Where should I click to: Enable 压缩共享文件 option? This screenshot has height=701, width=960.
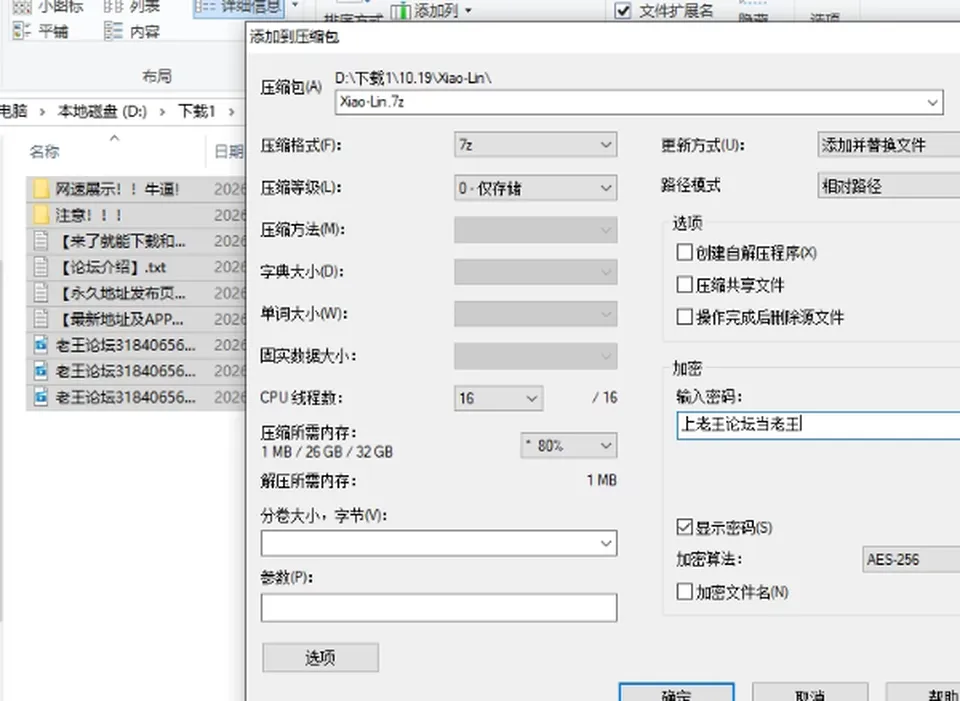pos(684,285)
